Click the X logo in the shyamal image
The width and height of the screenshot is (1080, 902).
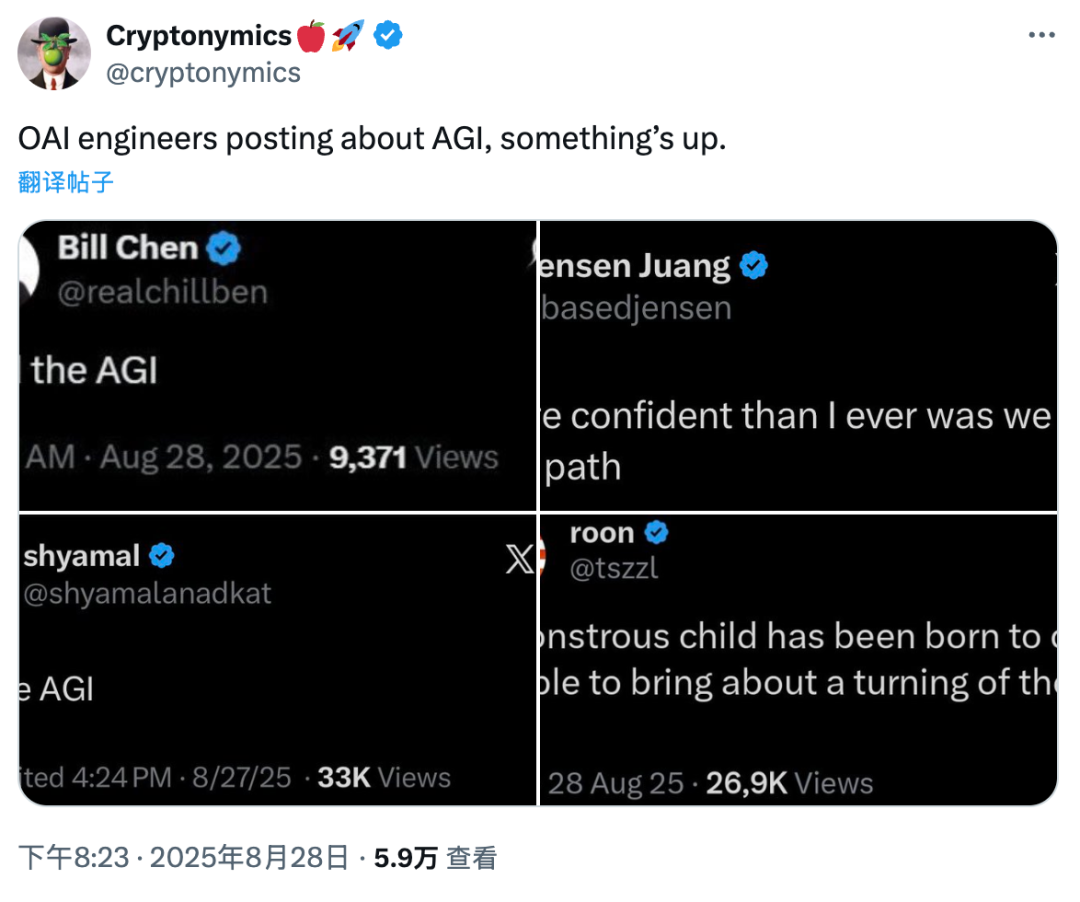(x=520, y=560)
